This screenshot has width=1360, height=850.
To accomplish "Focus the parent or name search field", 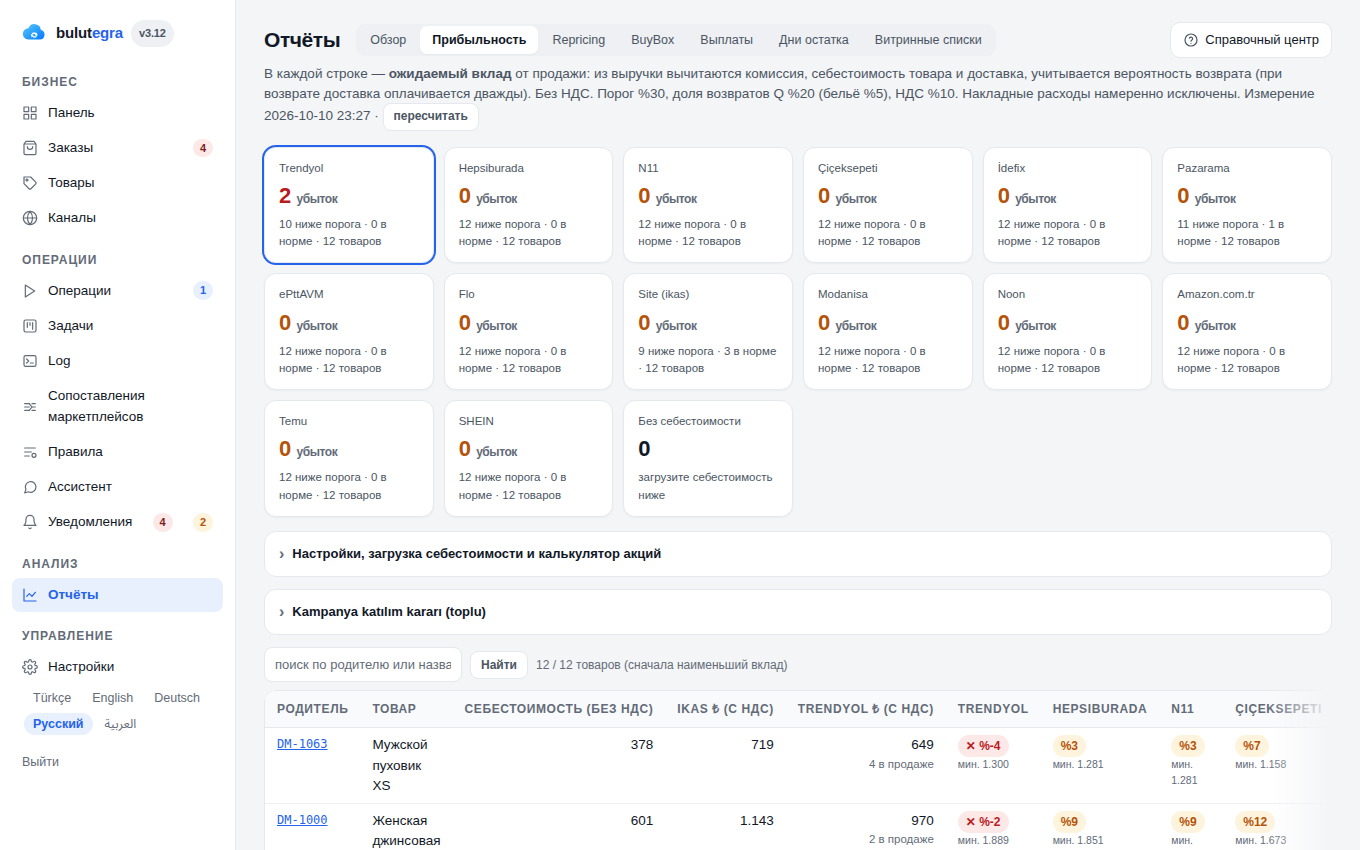I will coord(363,665).
